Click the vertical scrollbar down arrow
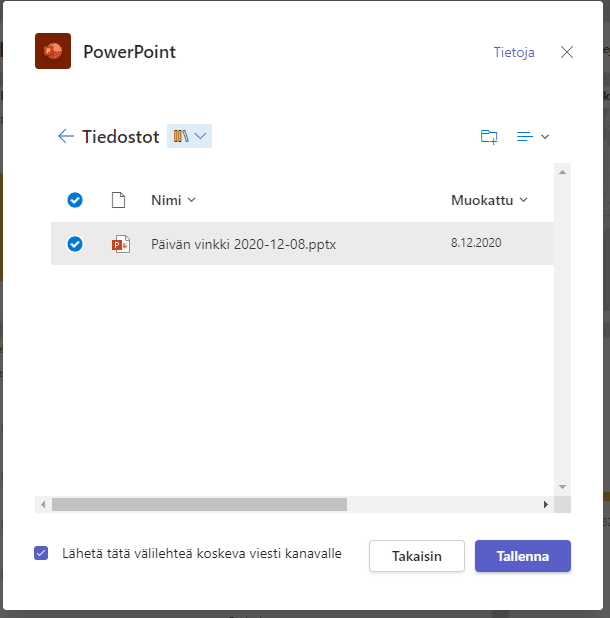Viewport: 610px width, 618px height. click(x=562, y=487)
